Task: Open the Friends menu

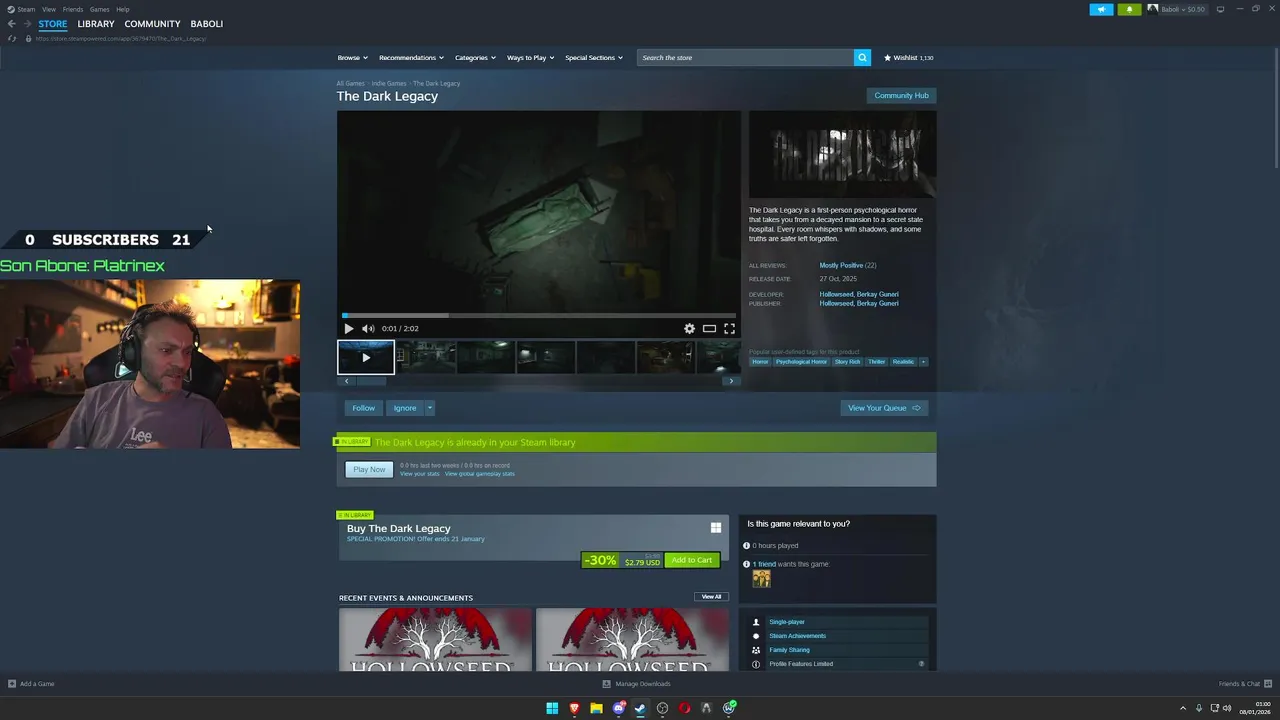Action: click(73, 9)
